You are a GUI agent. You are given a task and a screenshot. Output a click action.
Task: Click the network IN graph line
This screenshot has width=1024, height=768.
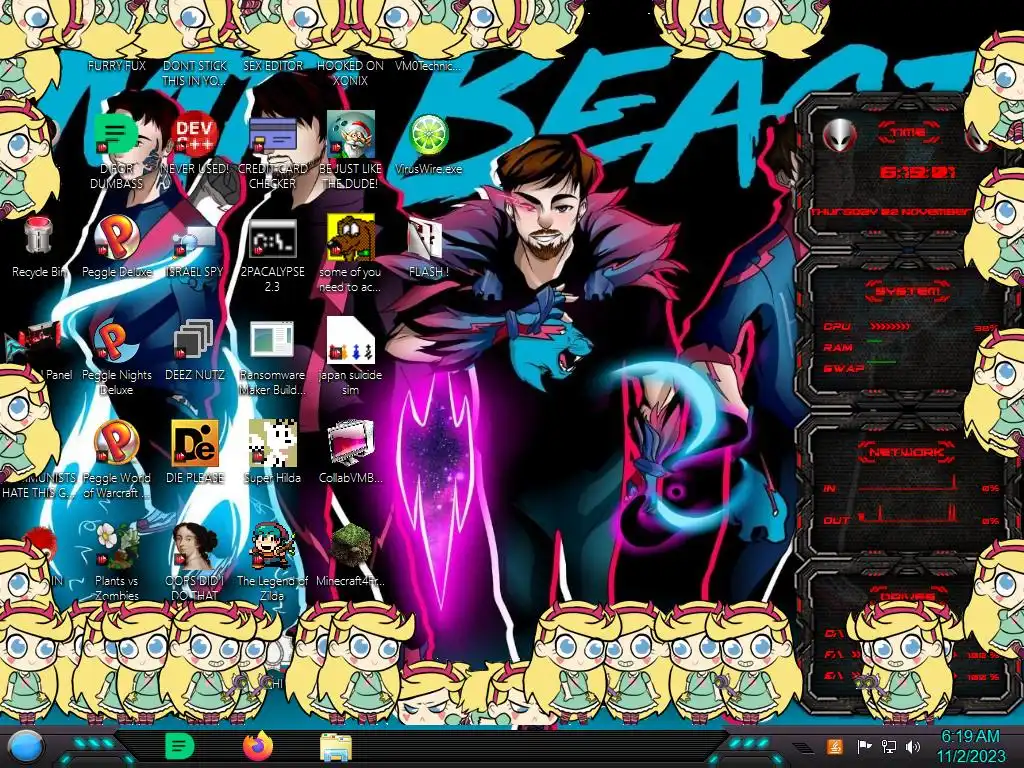tap(908, 485)
